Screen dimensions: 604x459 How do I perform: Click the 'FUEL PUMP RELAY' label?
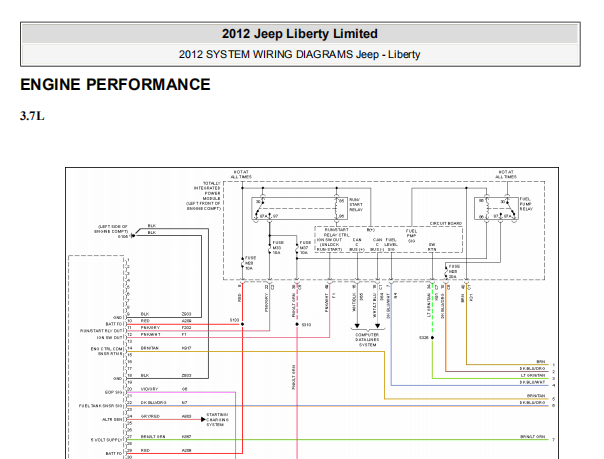coord(526,204)
